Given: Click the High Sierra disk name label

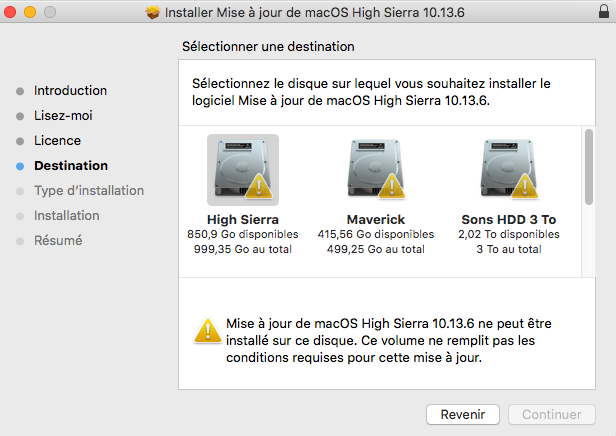Looking at the screenshot, I should tap(243, 218).
